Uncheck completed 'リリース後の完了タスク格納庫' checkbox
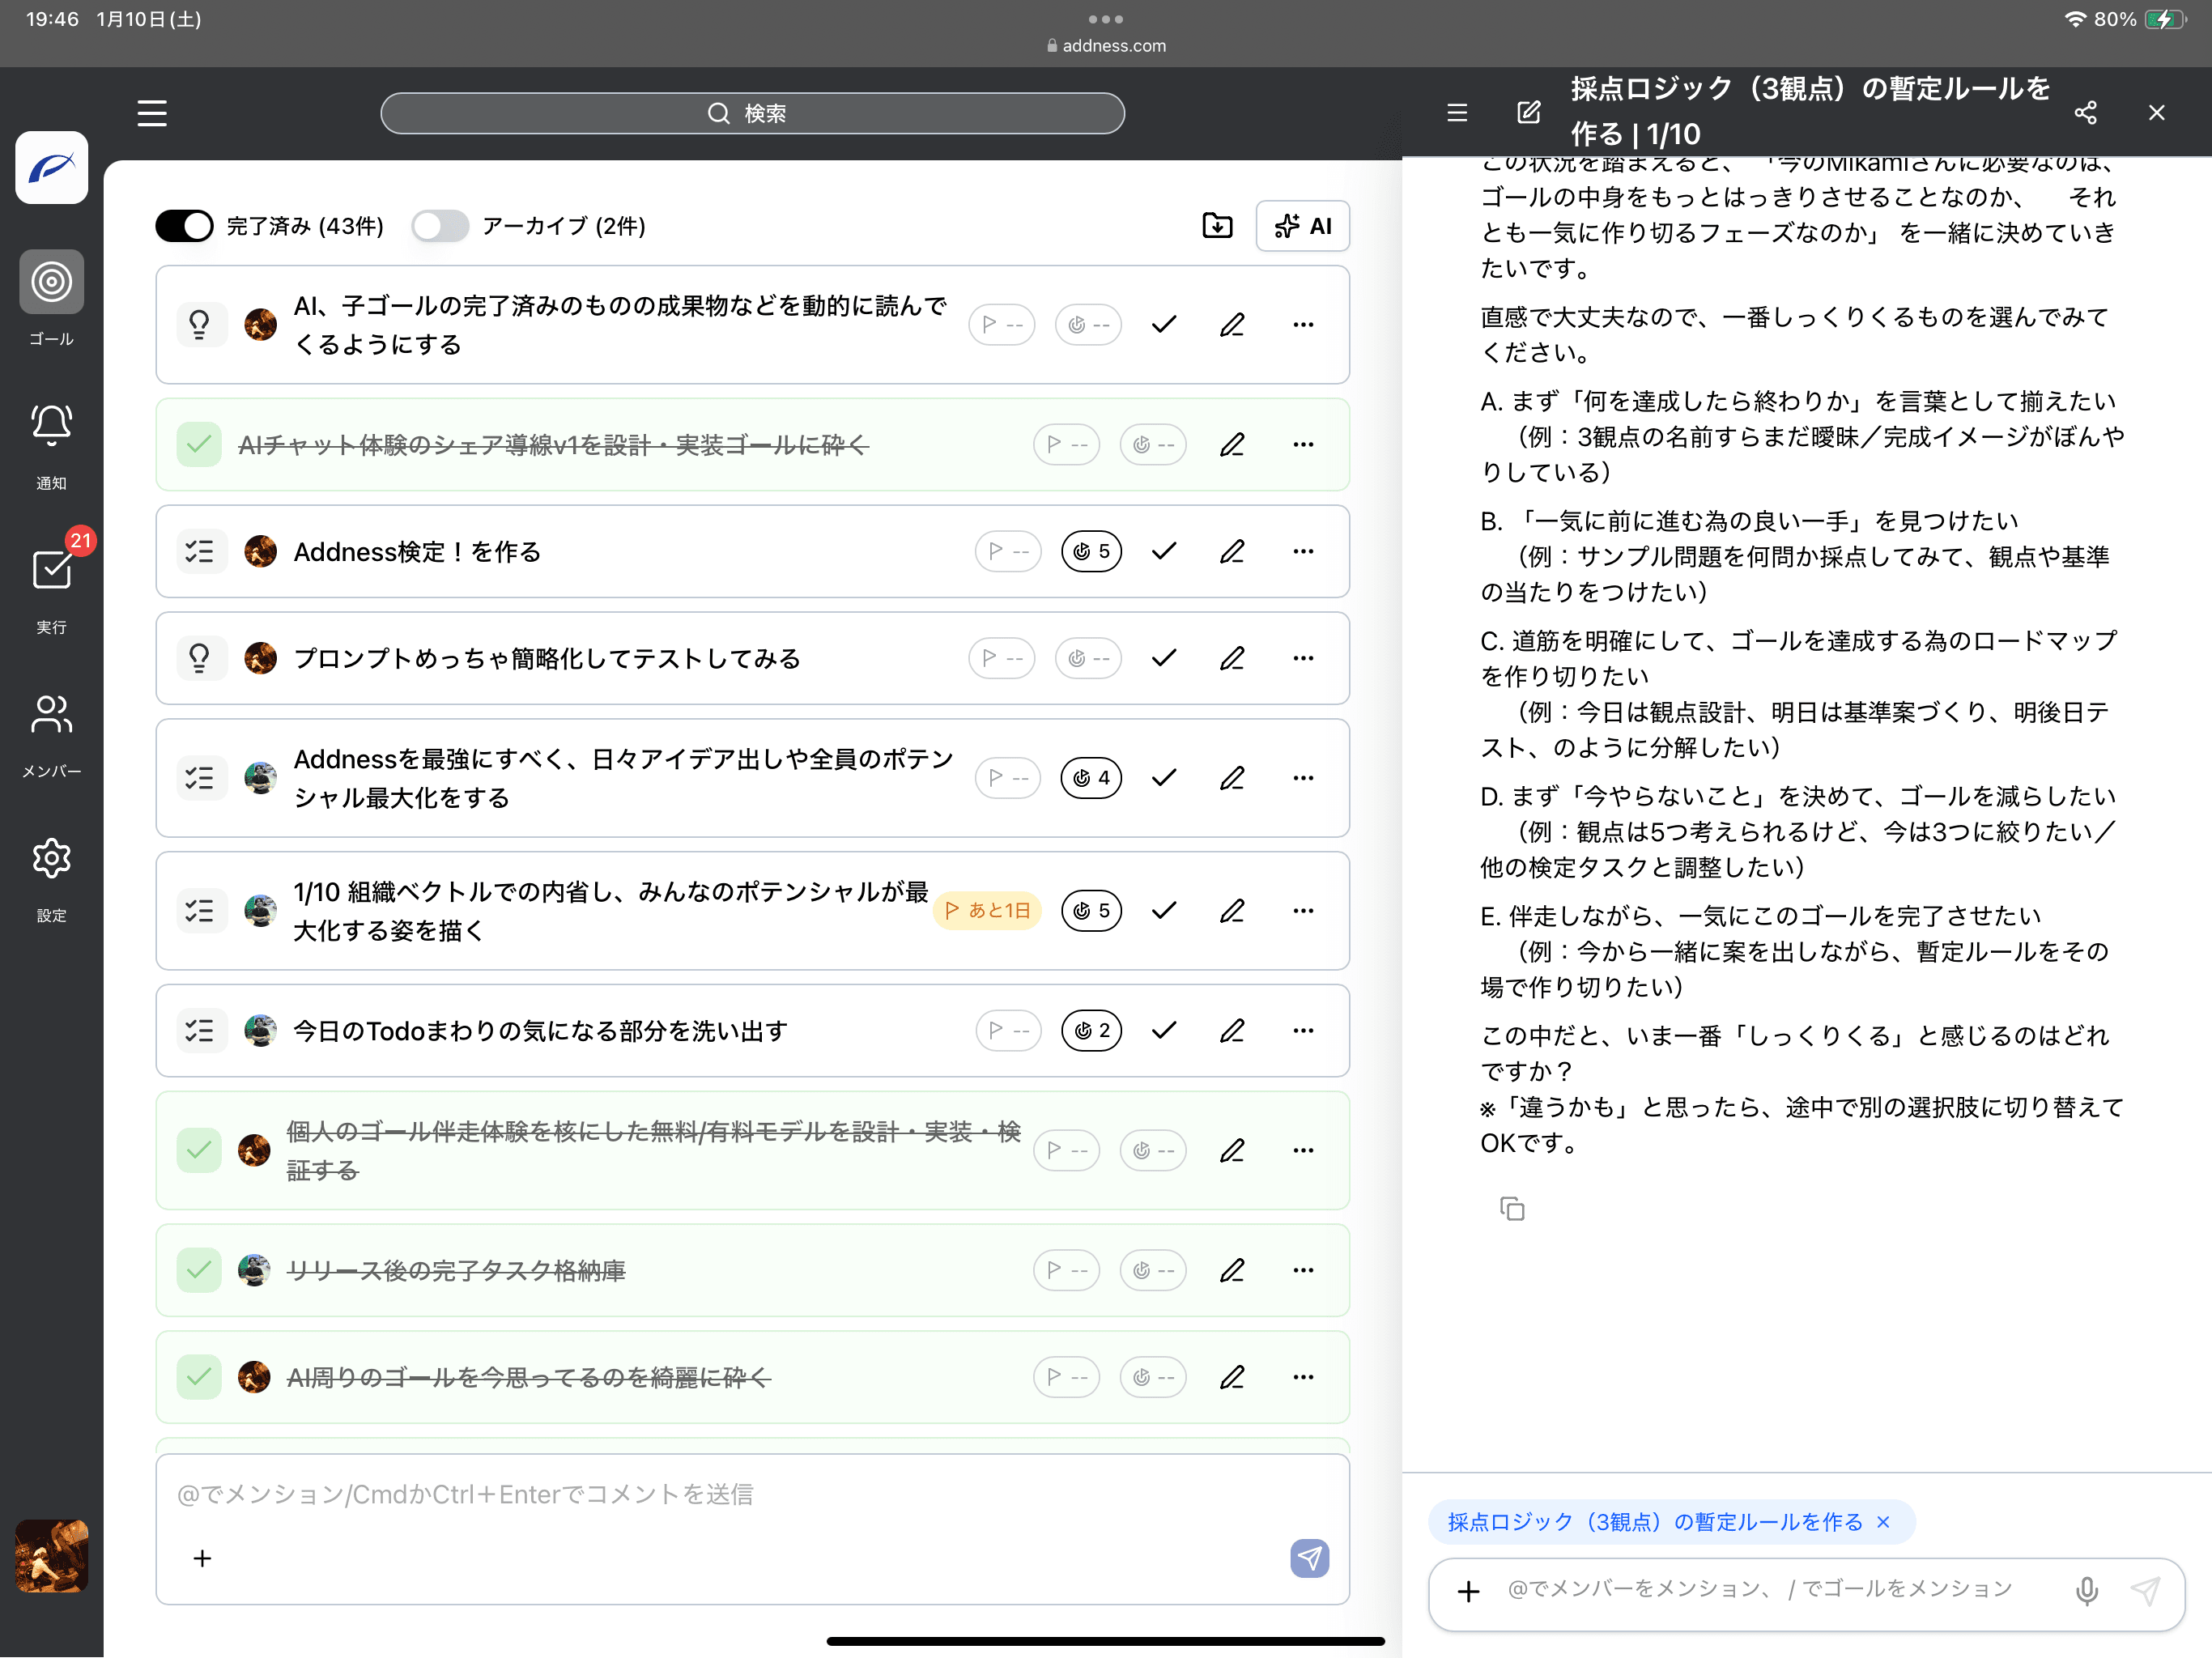 click(199, 1270)
